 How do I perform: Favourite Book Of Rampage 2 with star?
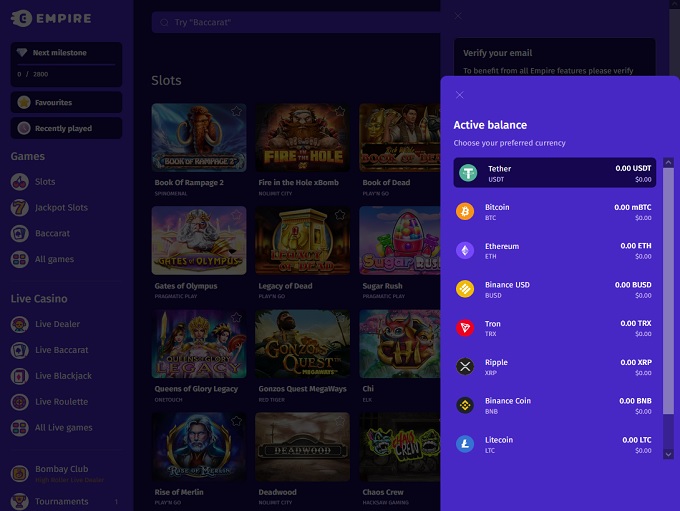pyautogui.click(x=236, y=111)
